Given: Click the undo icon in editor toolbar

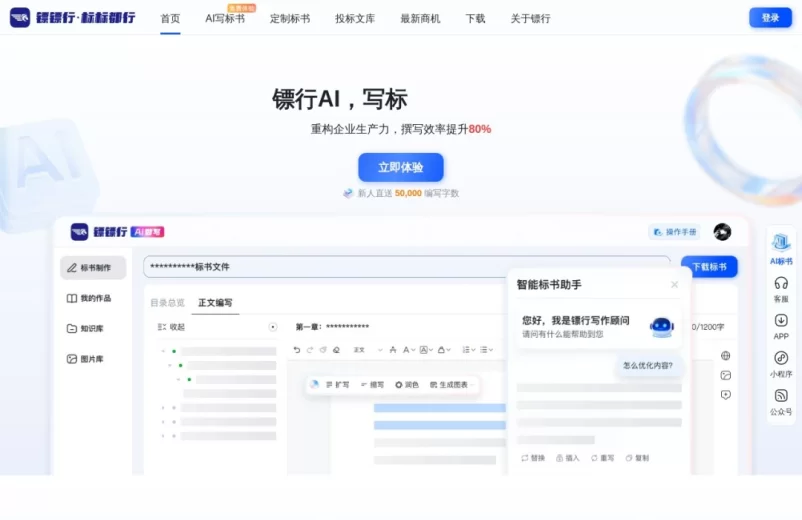Looking at the screenshot, I should click(x=297, y=350).
